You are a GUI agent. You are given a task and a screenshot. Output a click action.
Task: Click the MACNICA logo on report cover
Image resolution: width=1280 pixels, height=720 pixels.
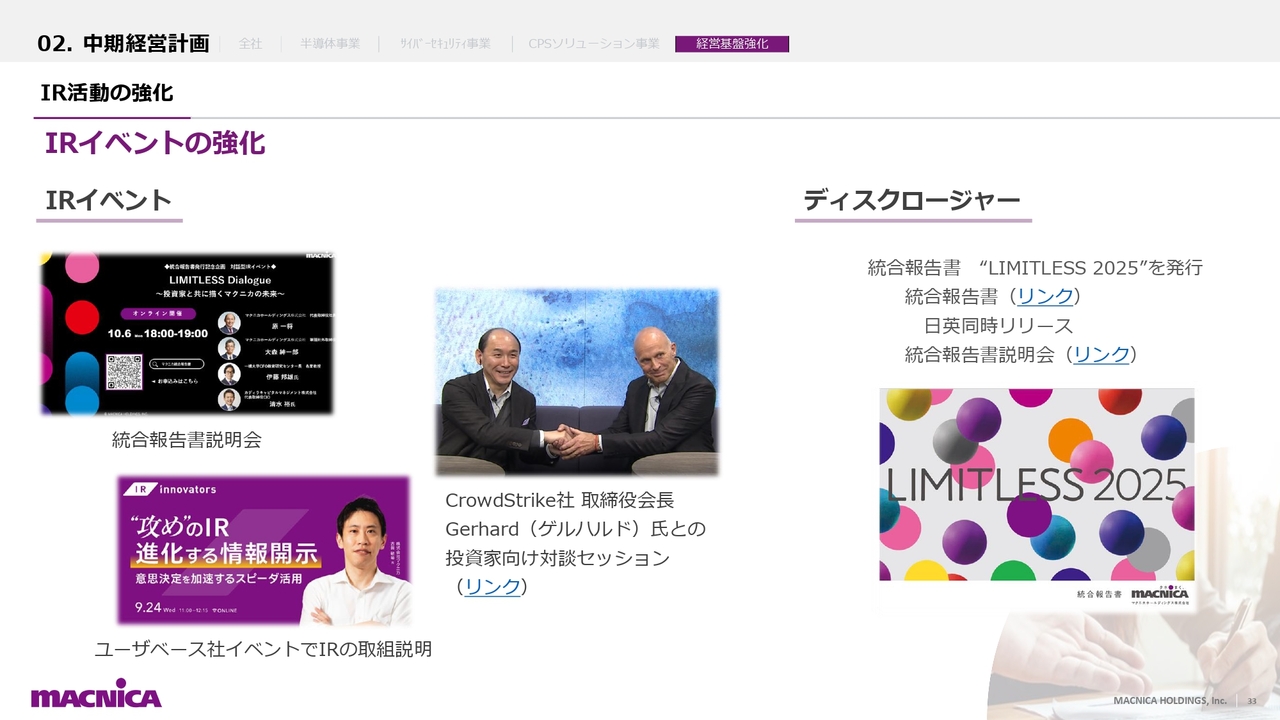tap(1159, 594)
